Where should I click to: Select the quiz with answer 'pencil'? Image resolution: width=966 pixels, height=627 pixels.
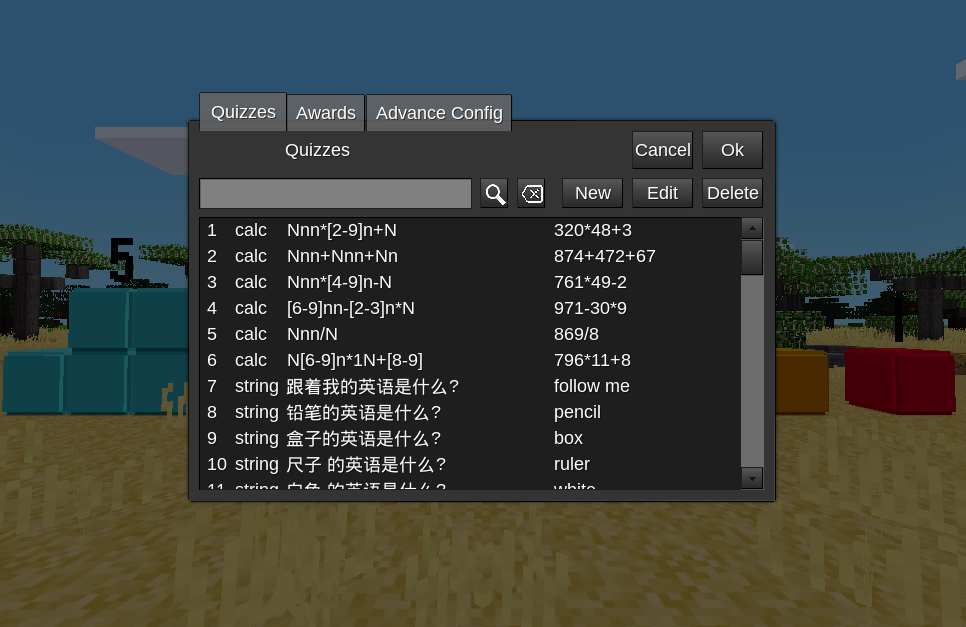click(470, 412)
